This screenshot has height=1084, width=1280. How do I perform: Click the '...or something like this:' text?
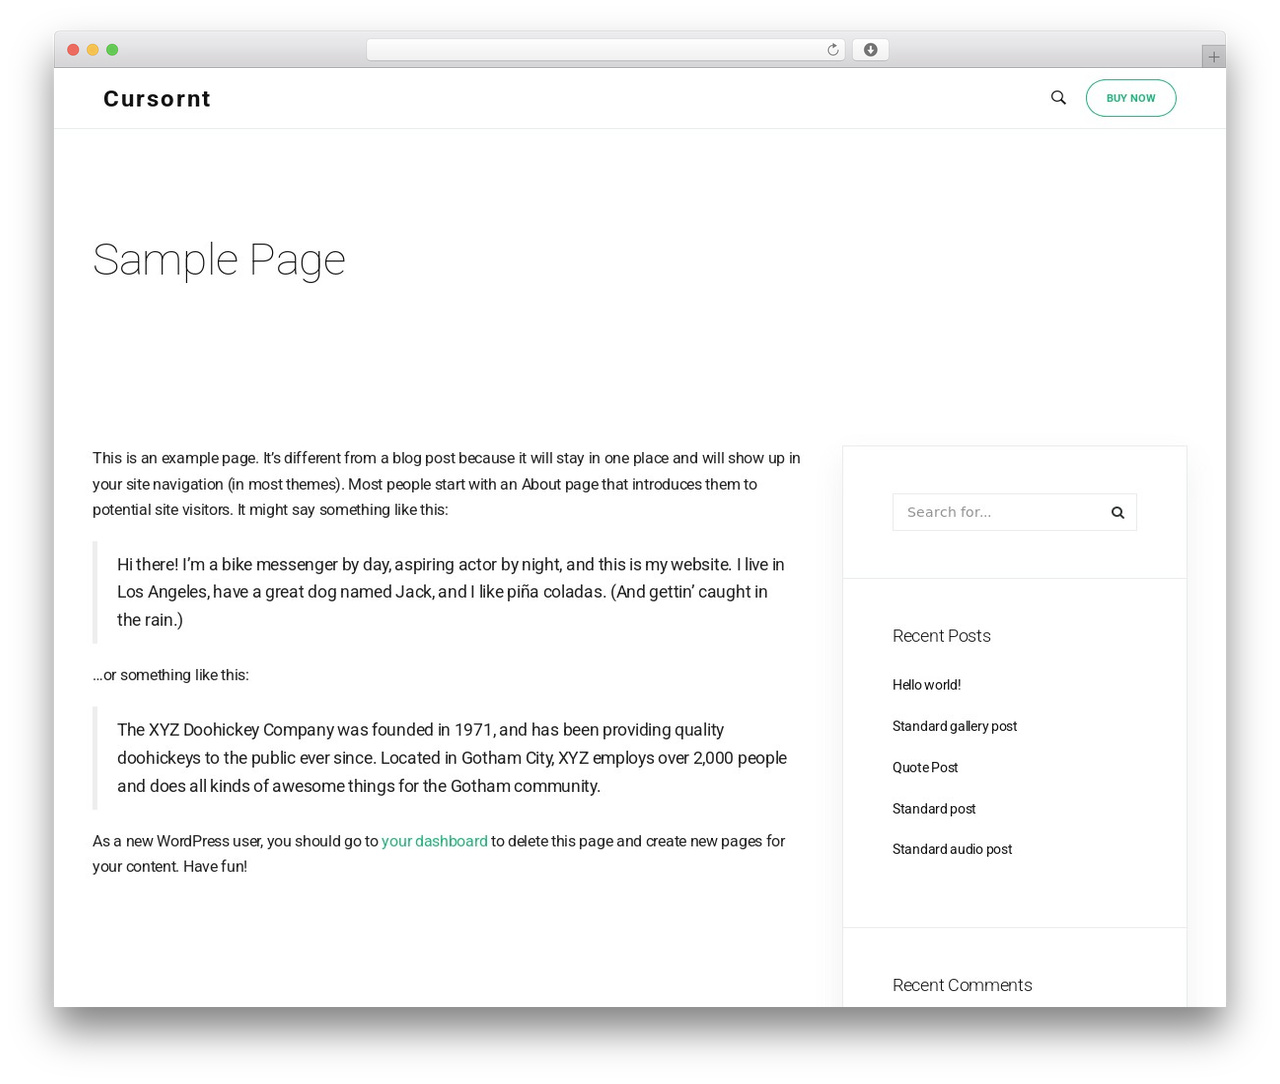[x=171, y=675]
